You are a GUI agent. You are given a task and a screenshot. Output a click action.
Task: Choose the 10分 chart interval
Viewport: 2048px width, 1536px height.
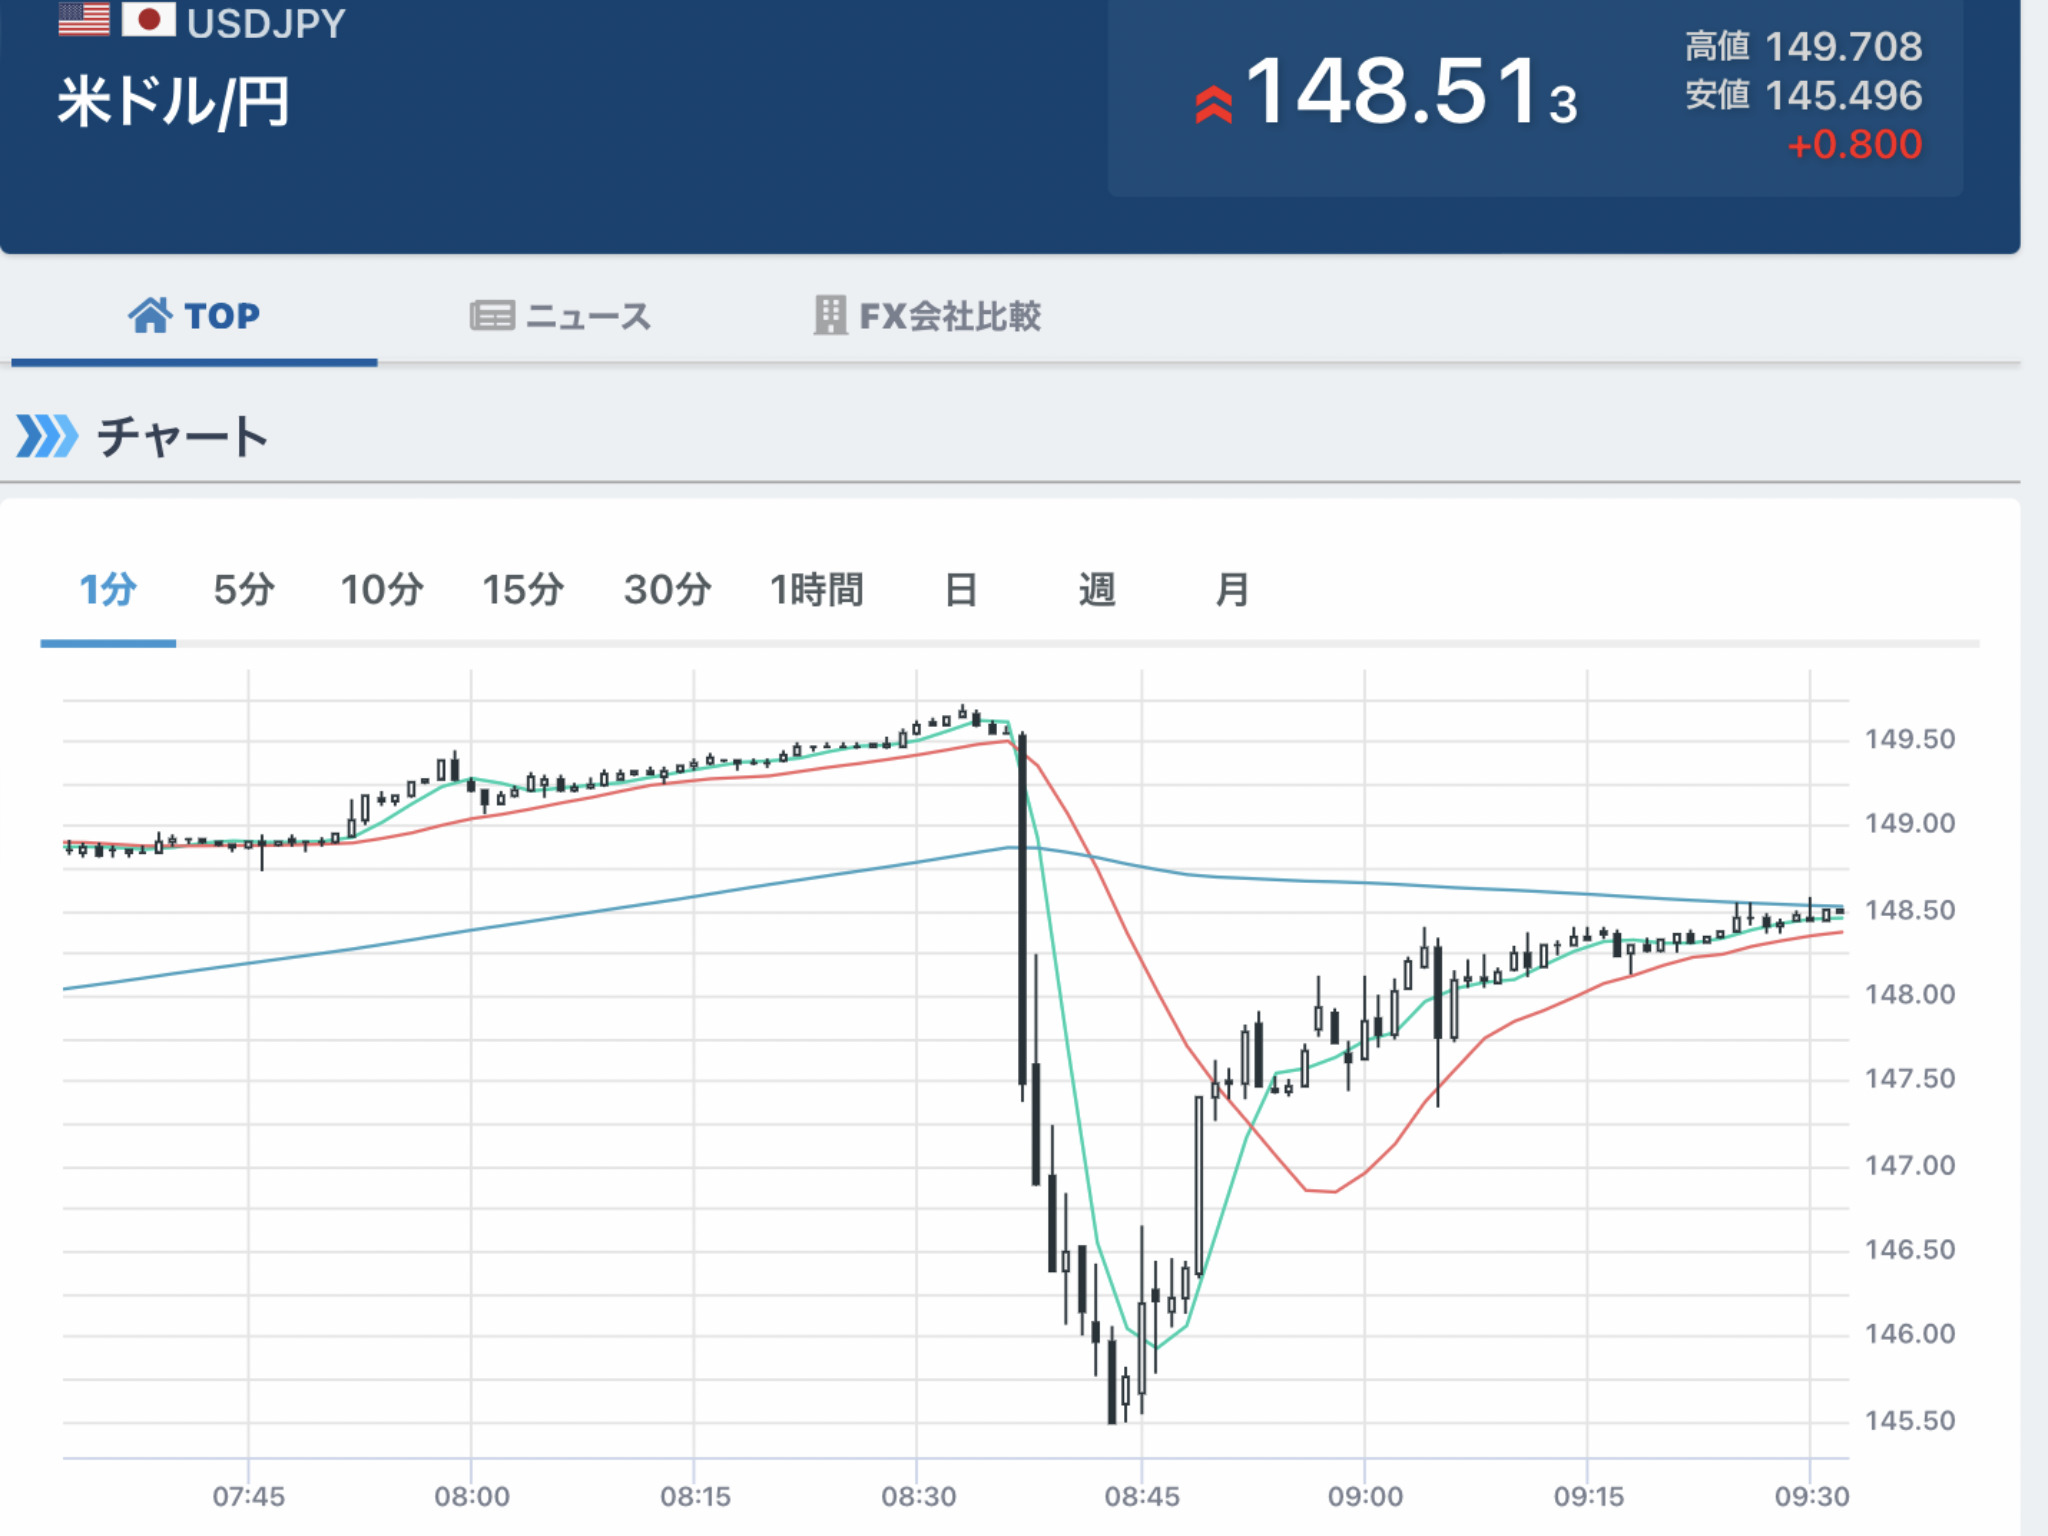(382, 590)
